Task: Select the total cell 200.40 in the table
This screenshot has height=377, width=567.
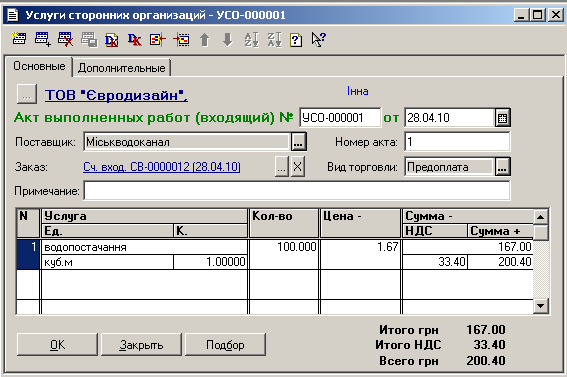Action: (x=500, y=262)
